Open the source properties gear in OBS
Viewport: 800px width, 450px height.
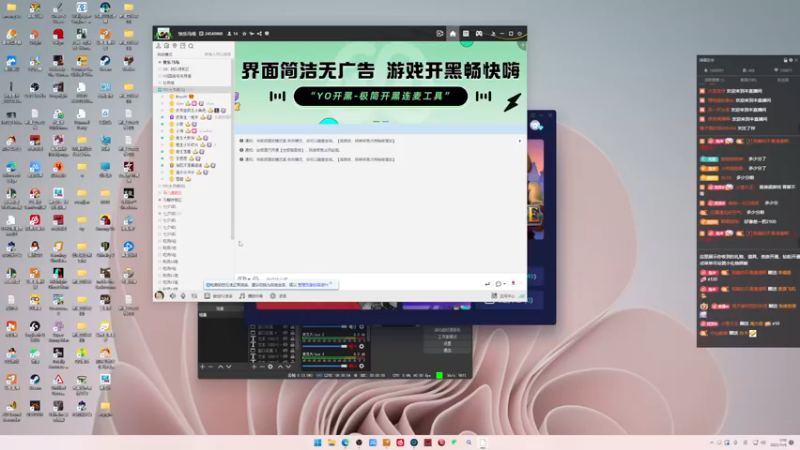(x=270, y=366)
